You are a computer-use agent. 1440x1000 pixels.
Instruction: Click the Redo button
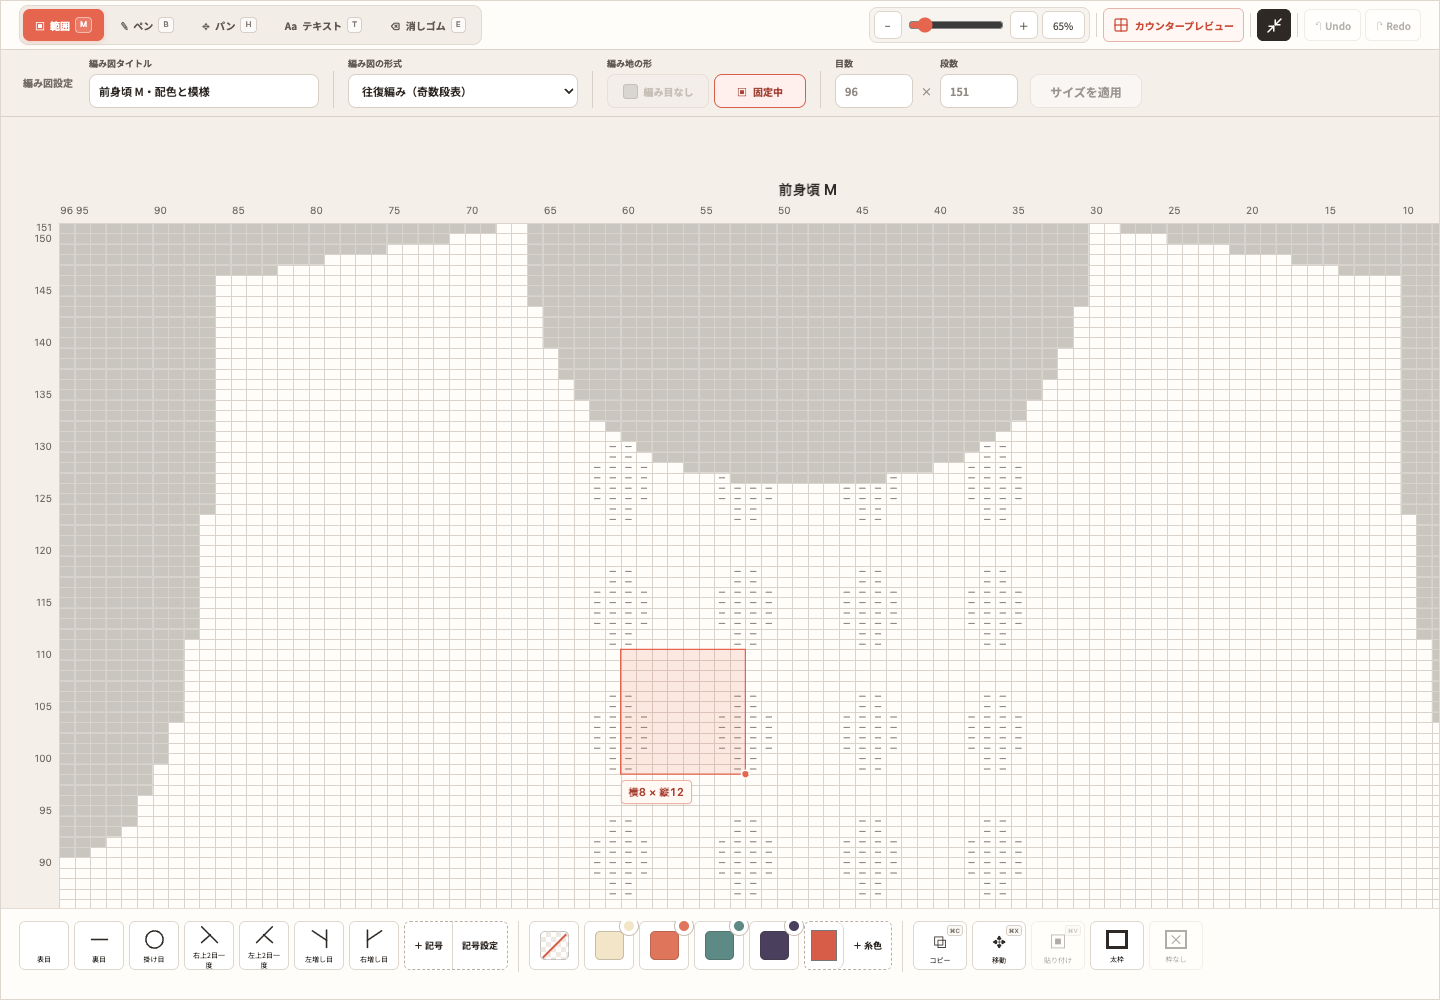point(1393,25)
